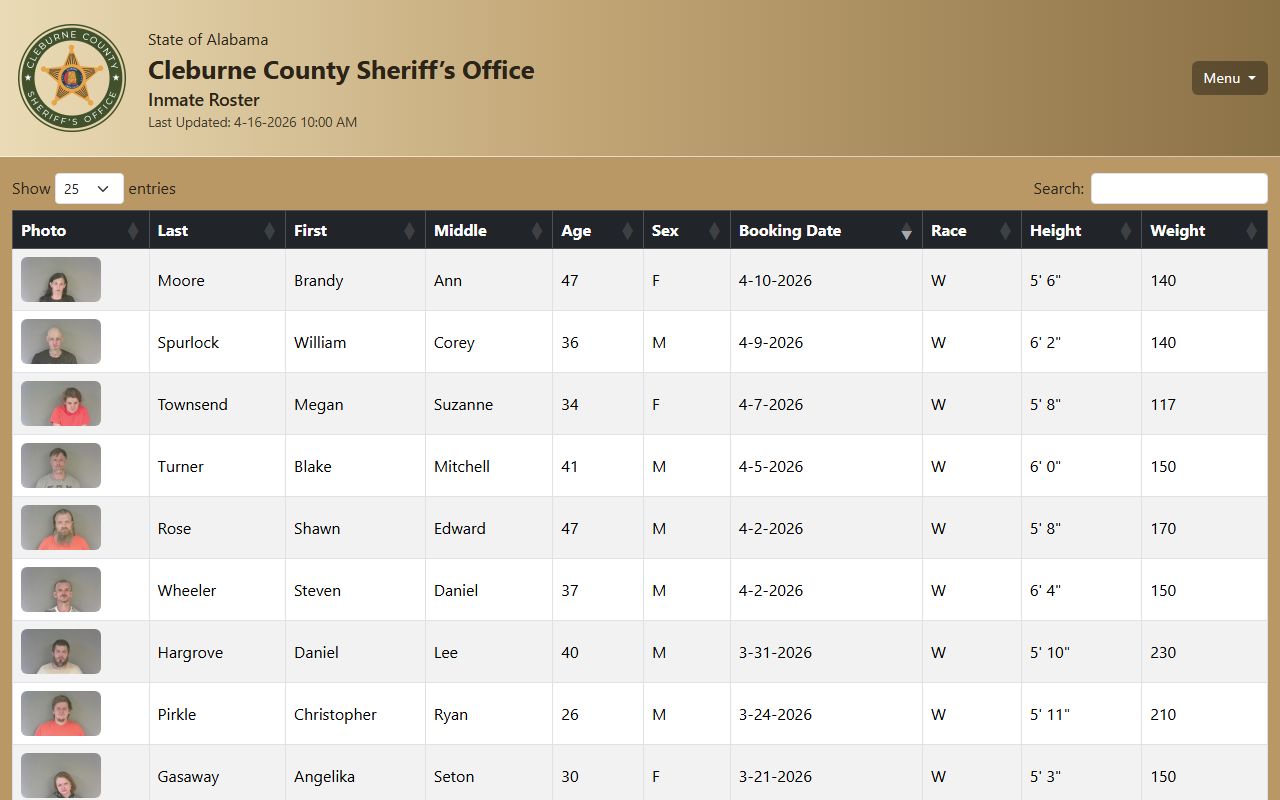Sort table by Photo column header
Viewport: 1280px width, 800px height.
click(x=81, y=230)
